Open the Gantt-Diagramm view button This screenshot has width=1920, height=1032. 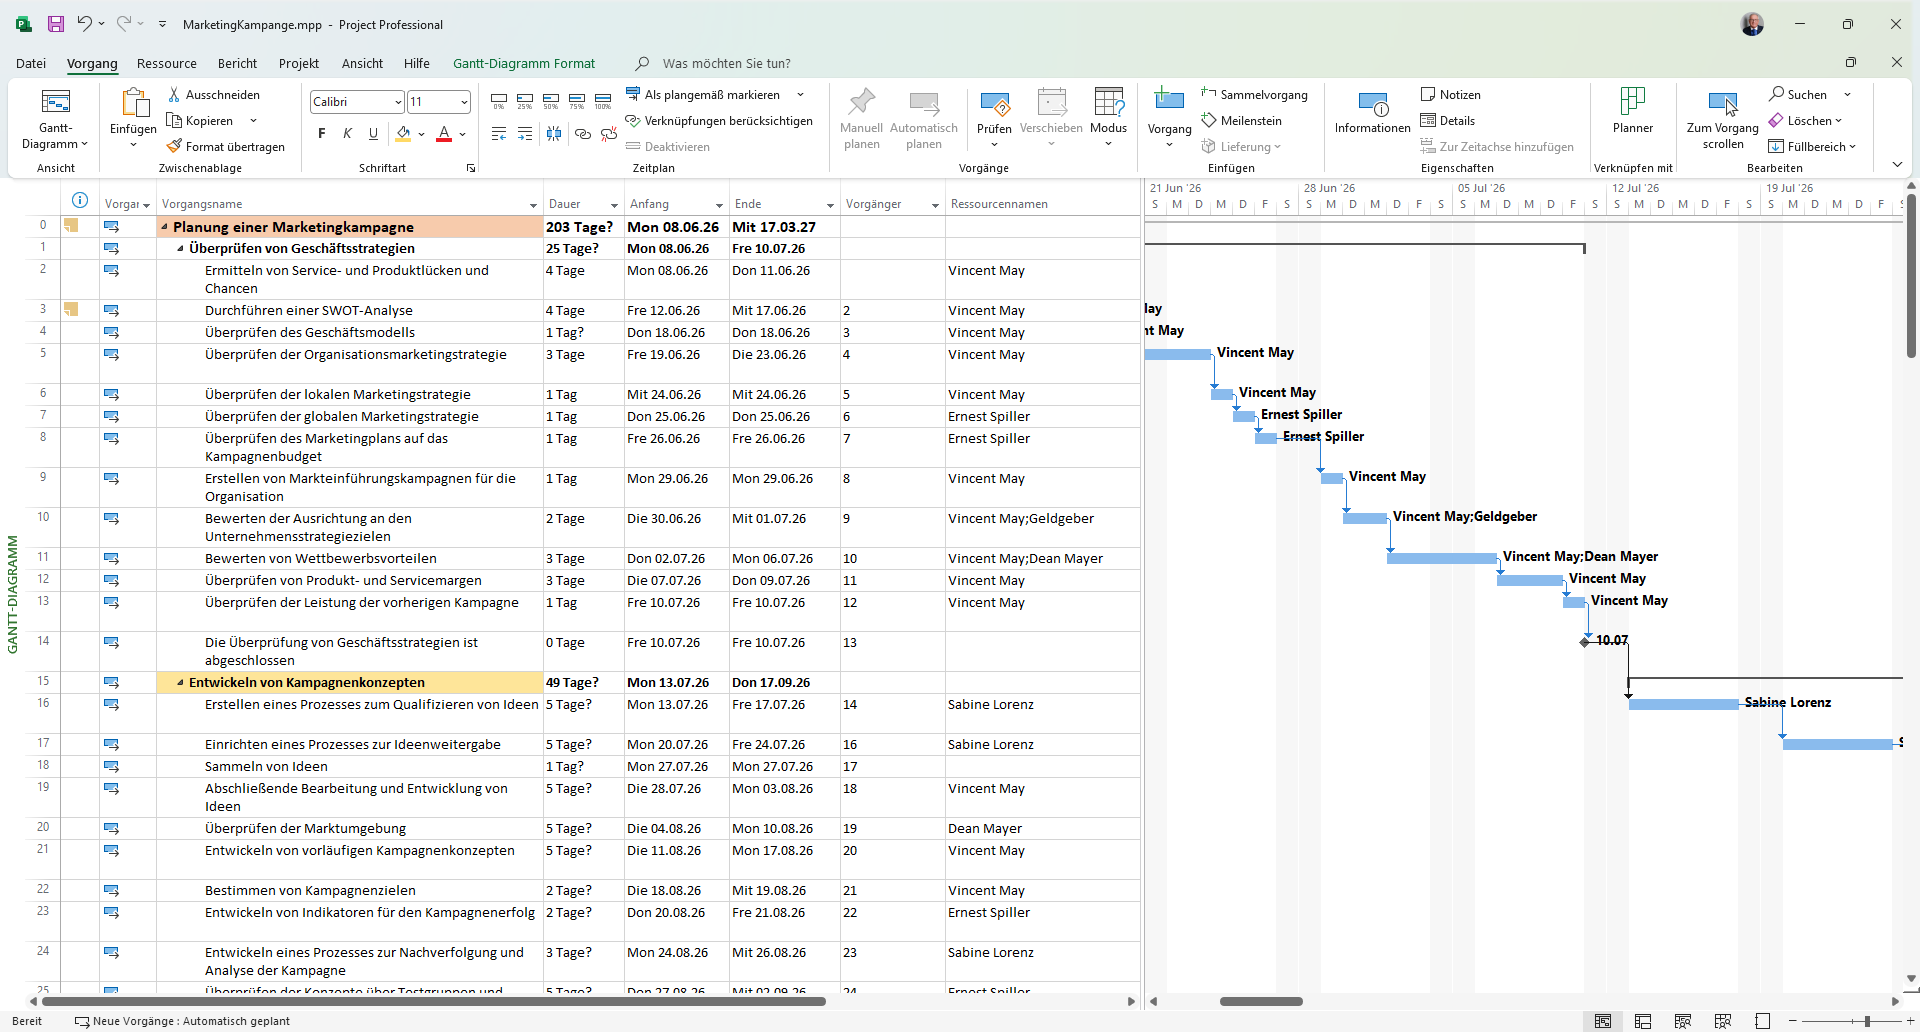pos(55,119)
